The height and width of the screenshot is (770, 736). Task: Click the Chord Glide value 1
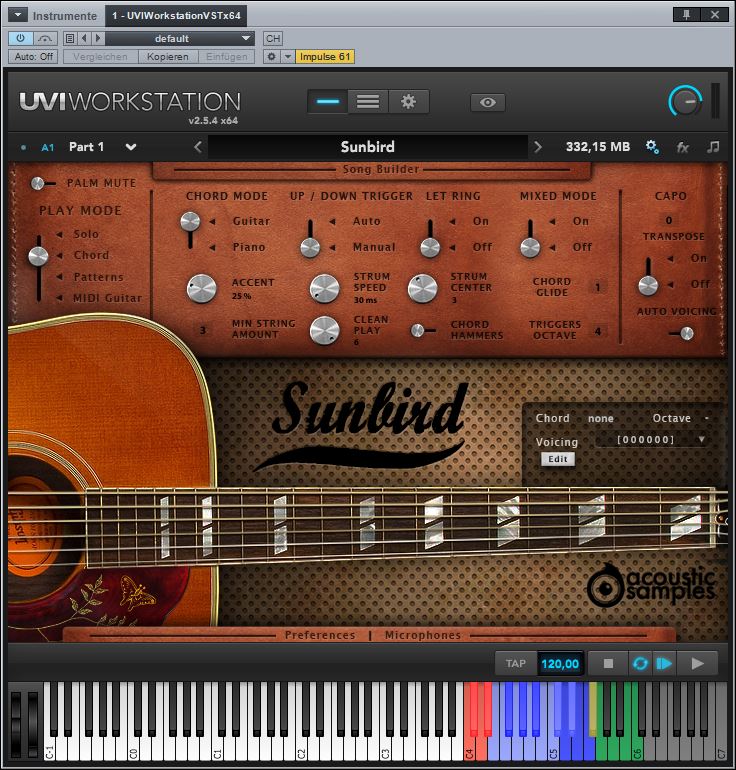598,287
